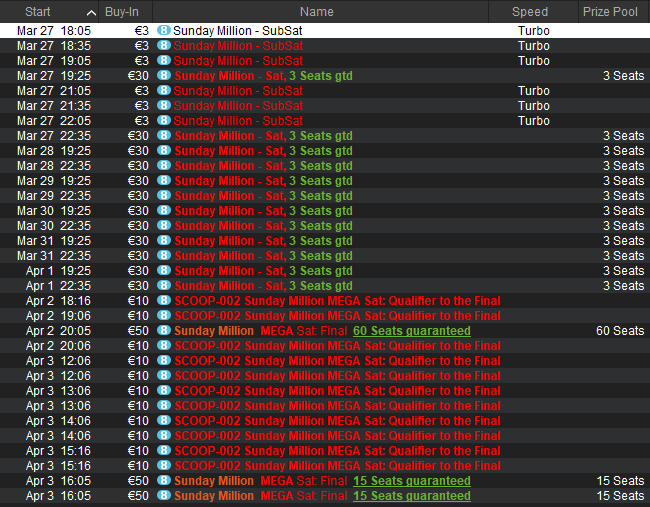Click the 8-max icon on the Mar 27 22:05 row

pyautogui.click(x=164, y=120)
